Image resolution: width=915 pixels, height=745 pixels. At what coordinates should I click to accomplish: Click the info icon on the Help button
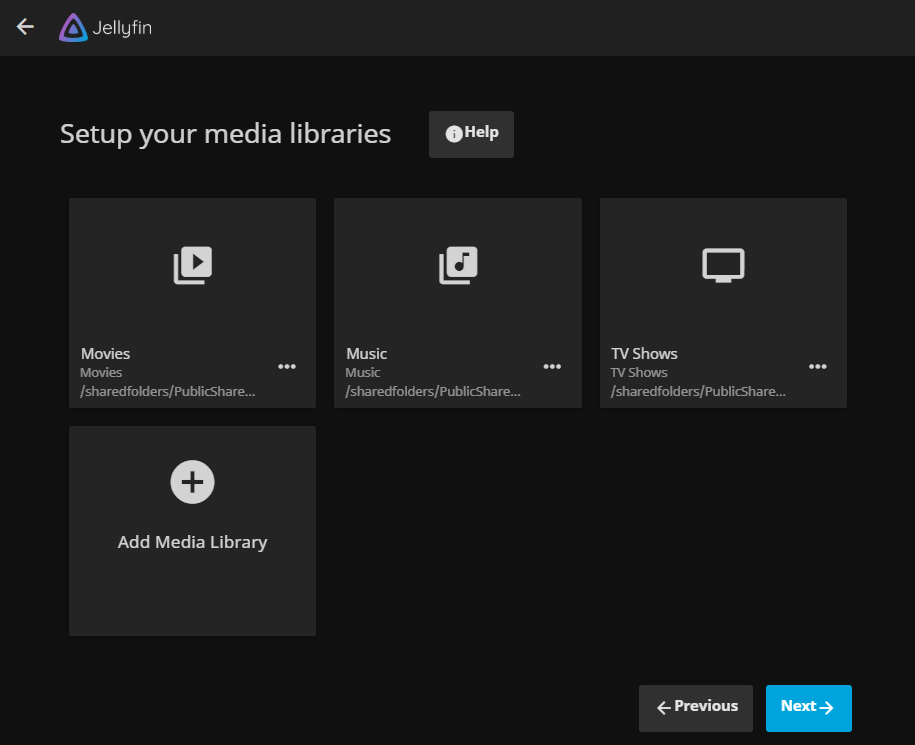click(x=454, y=134)
